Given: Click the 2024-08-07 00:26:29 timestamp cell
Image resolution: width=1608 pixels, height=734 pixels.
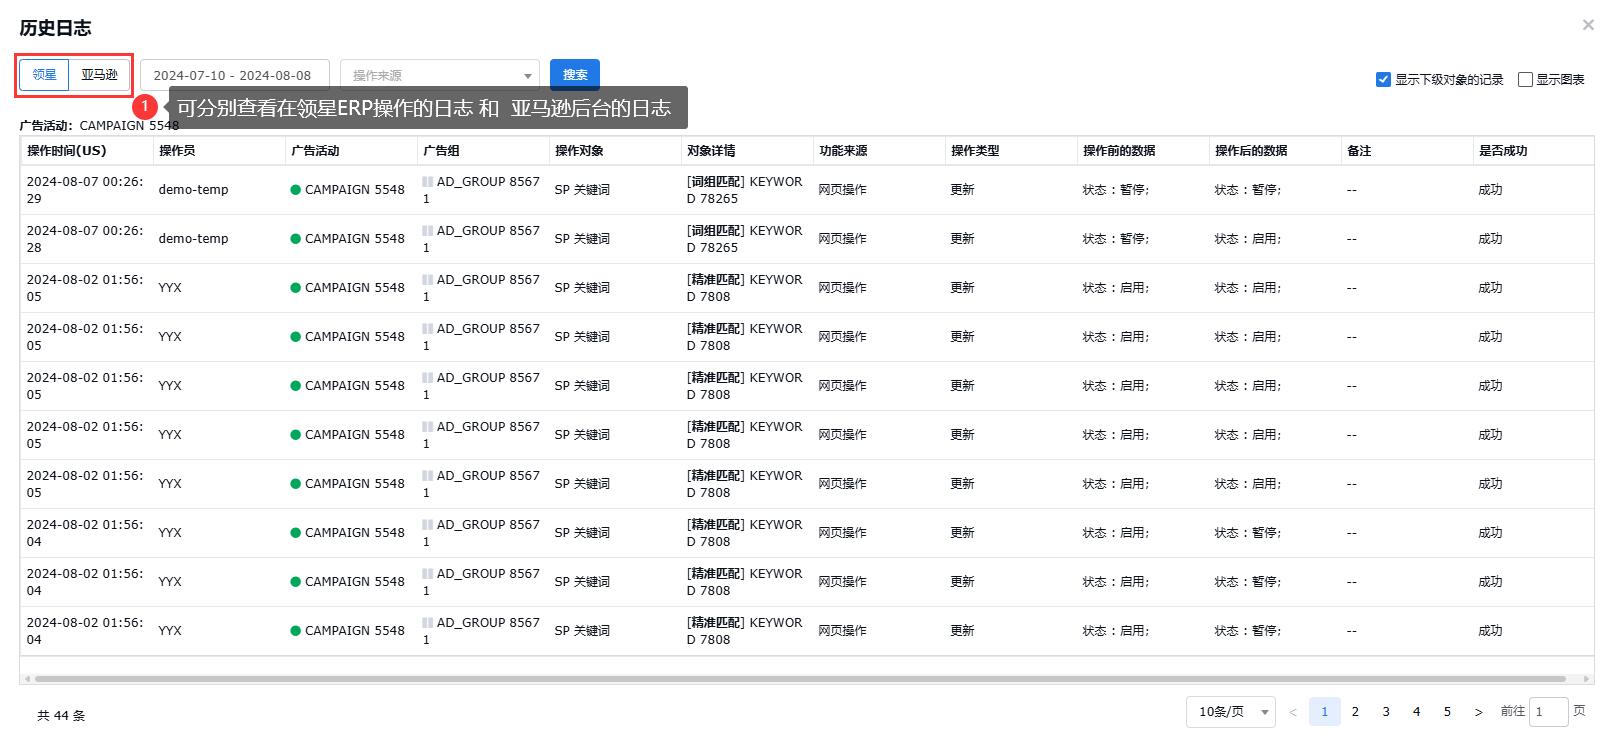Looking at the screenshot, I should tap(85, 190).
